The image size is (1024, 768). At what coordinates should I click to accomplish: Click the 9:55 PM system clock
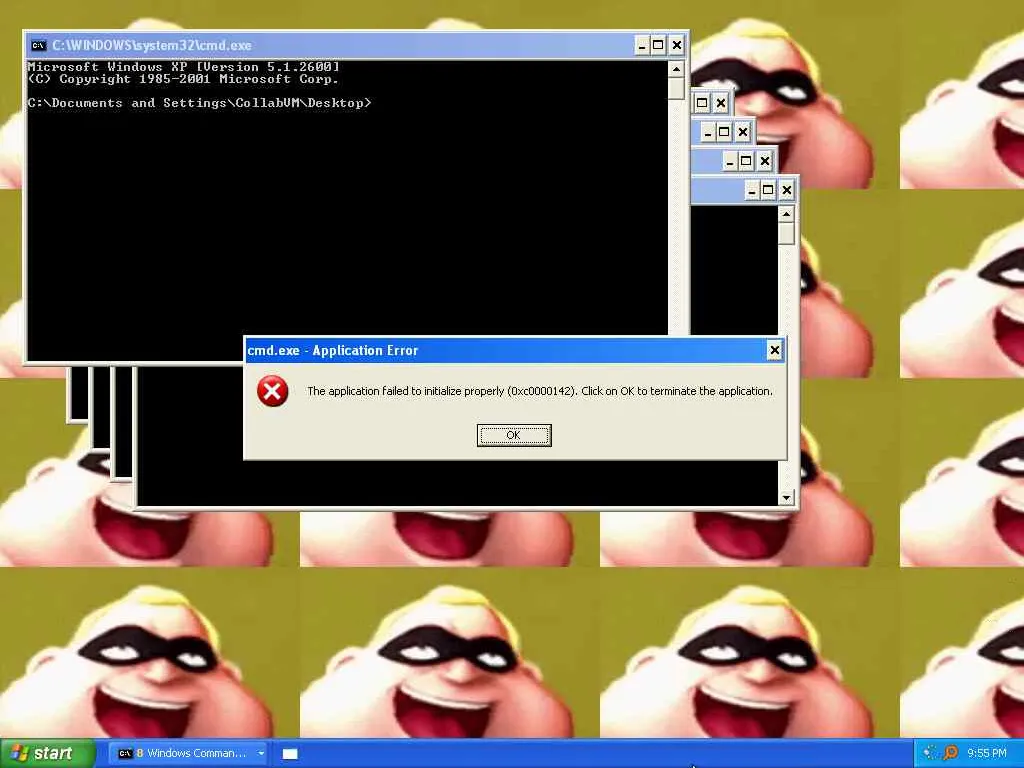(987, 754)
